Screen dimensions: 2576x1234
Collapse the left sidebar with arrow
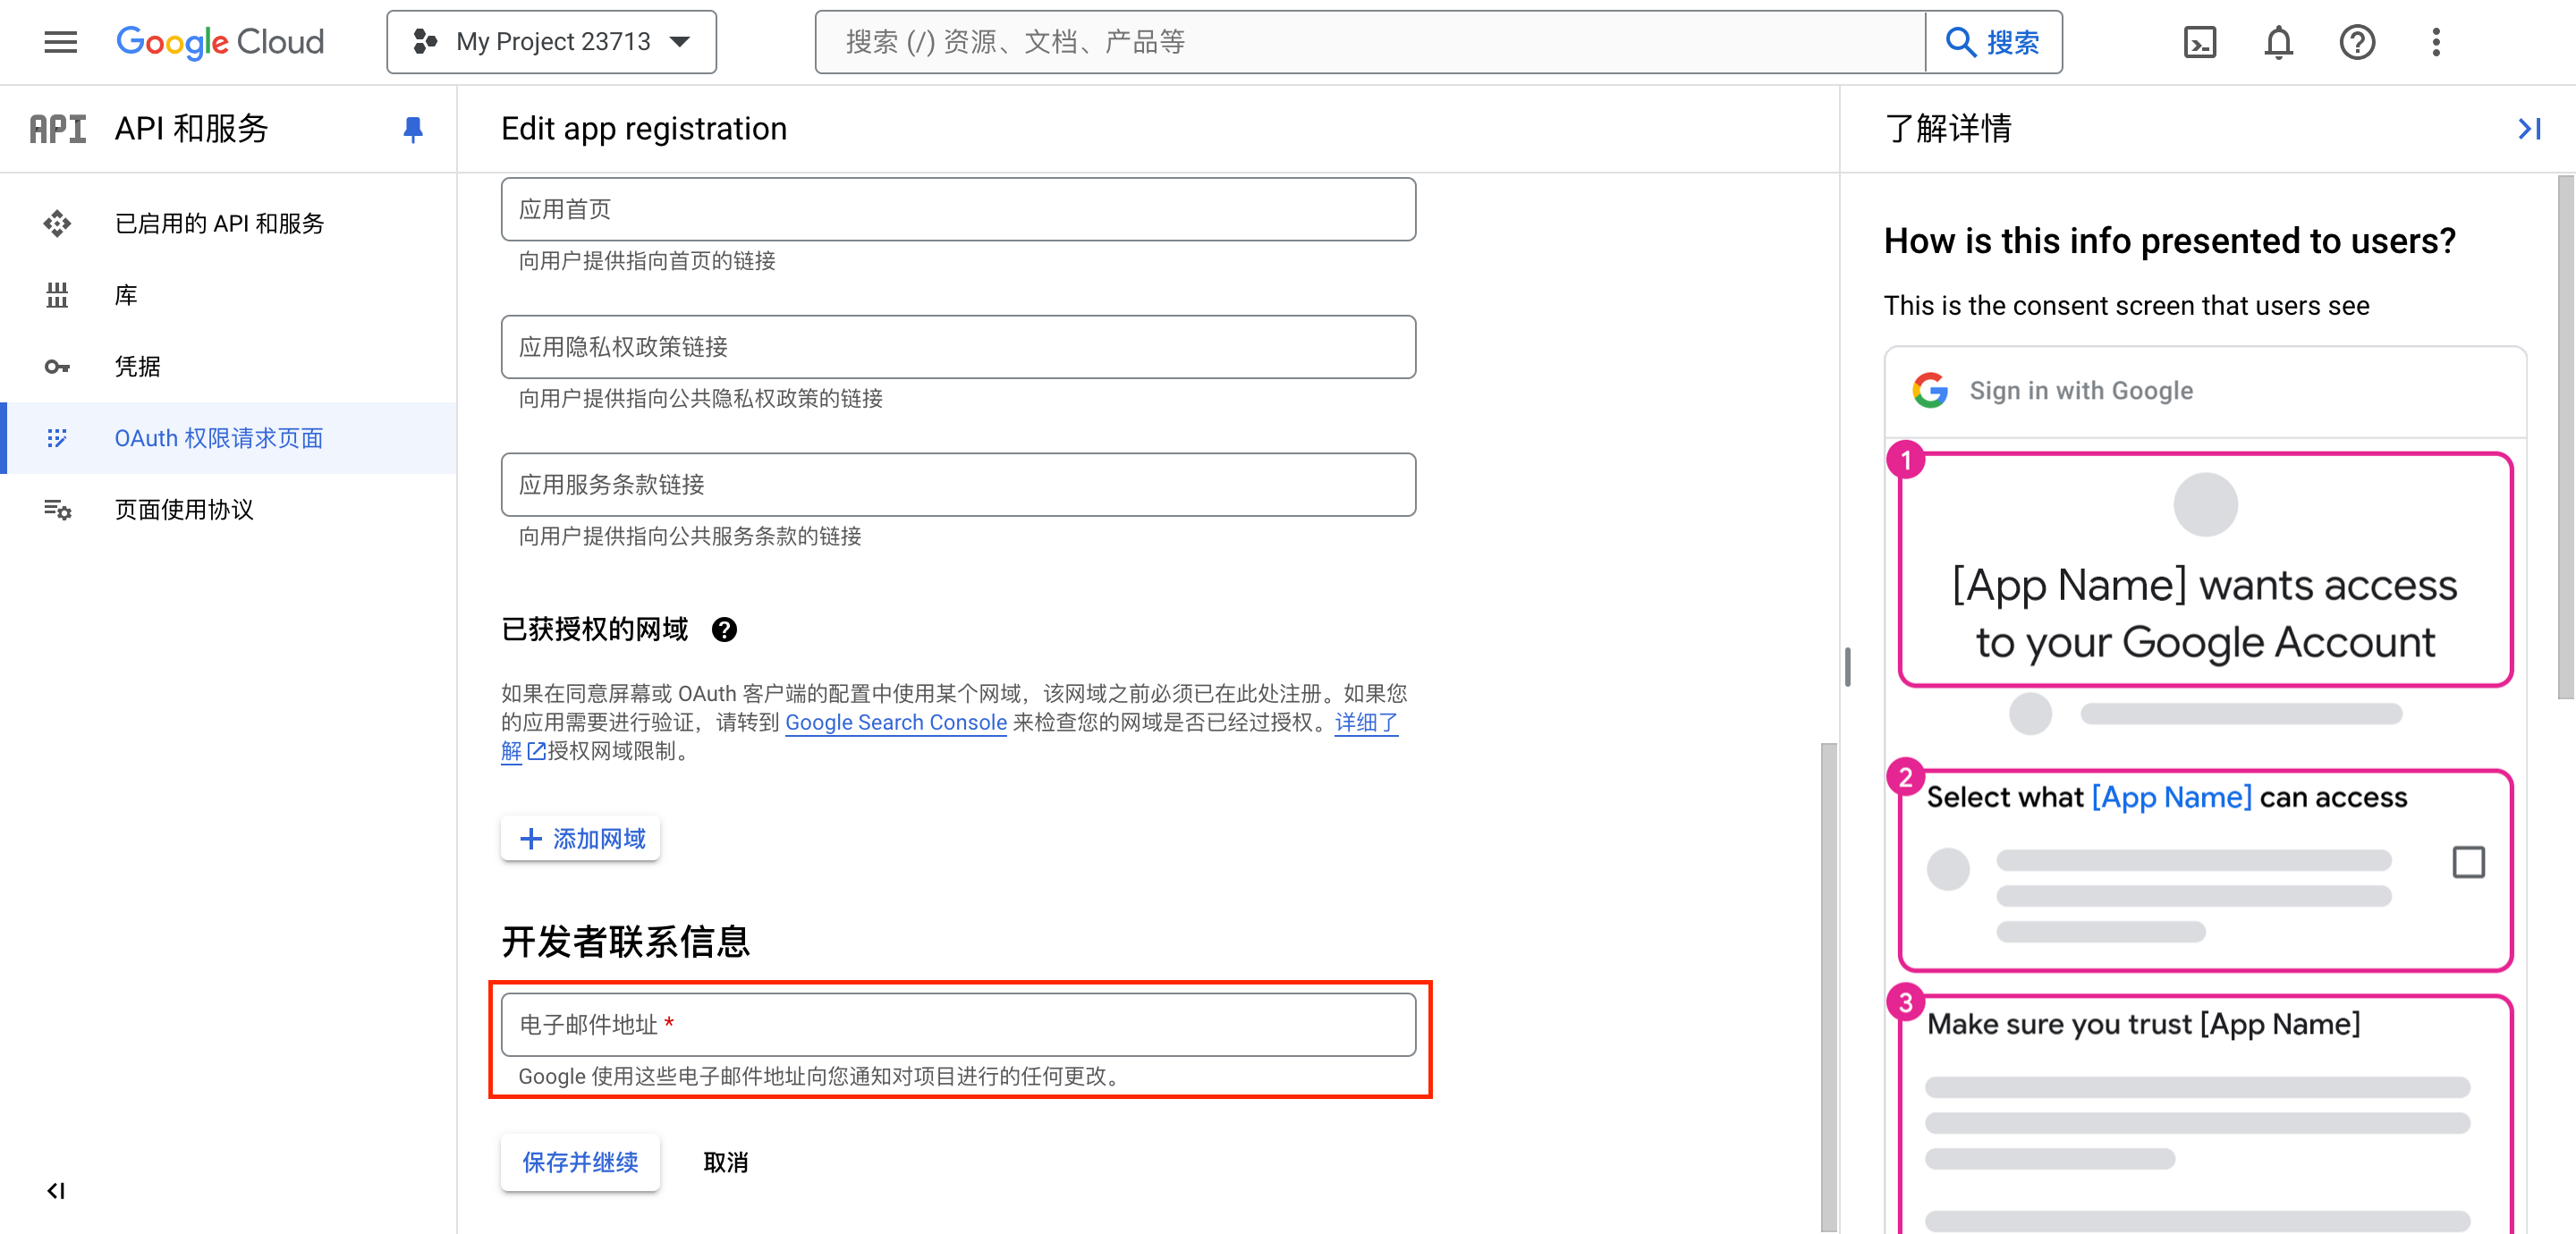[56, 1191]
